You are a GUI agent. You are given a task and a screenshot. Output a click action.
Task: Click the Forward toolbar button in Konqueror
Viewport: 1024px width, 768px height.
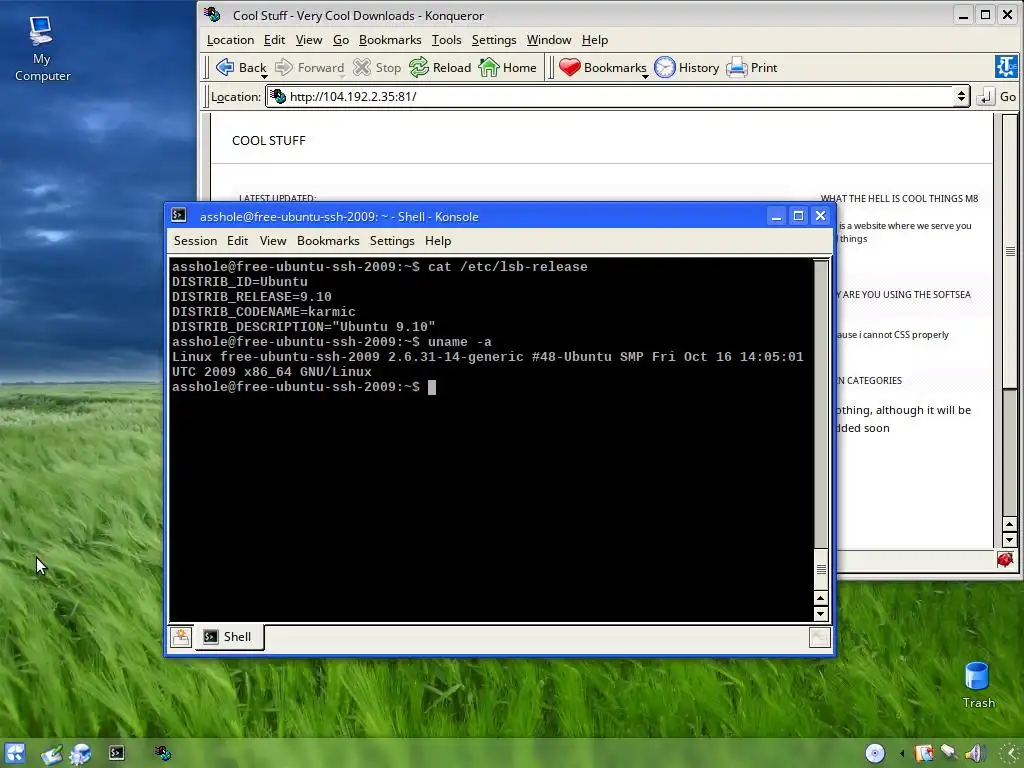click(310, 67)
